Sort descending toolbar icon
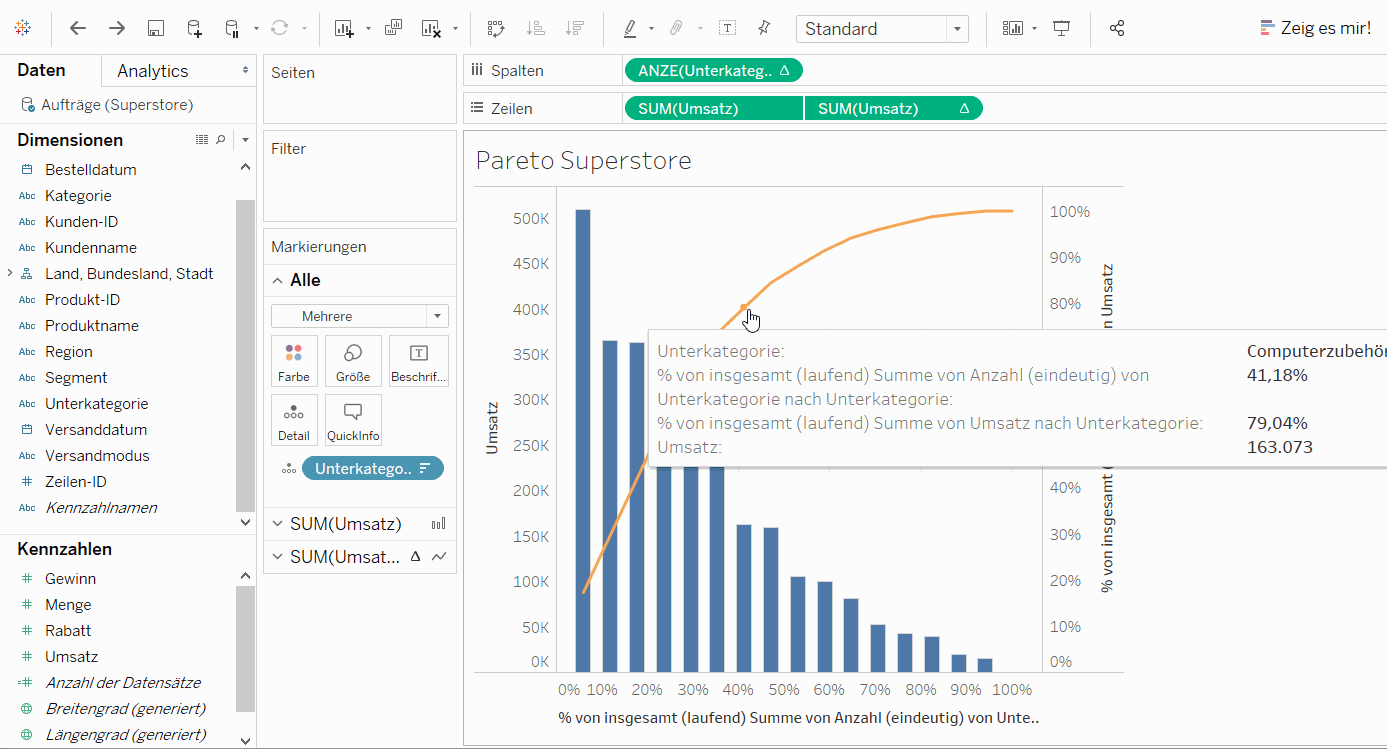 point(574,28)
